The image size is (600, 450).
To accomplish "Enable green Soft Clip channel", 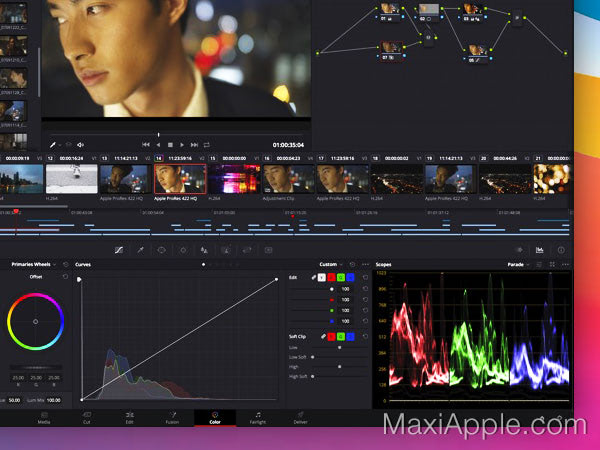I will [341, 337].
